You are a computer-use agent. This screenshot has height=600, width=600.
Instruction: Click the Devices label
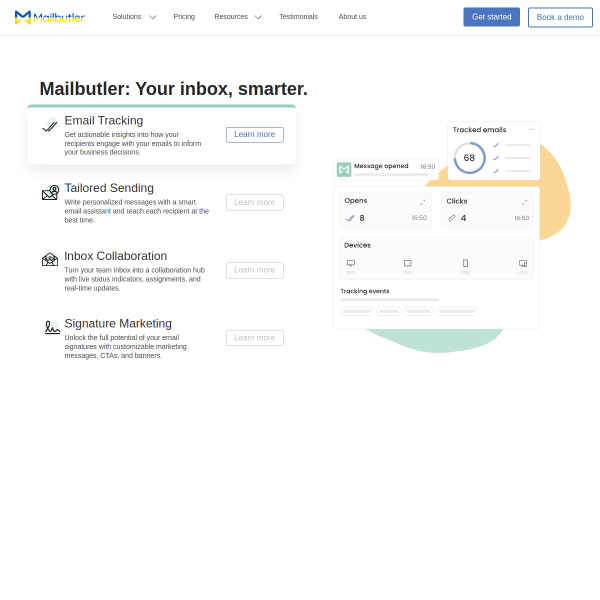357,245
